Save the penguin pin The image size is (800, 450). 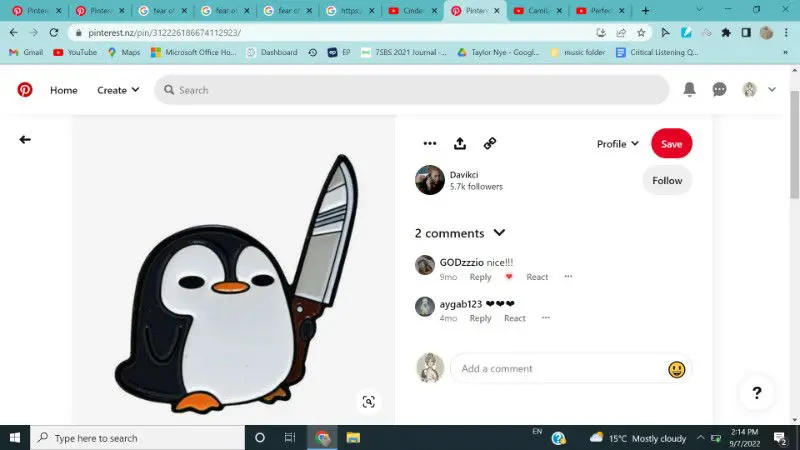pos(671,144)
